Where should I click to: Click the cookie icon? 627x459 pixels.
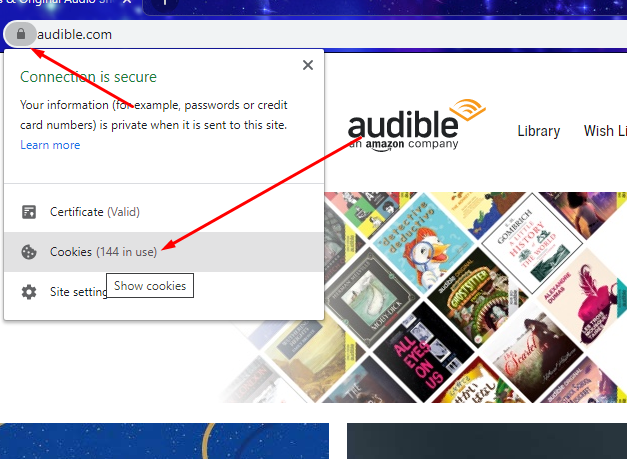(29, 252)
